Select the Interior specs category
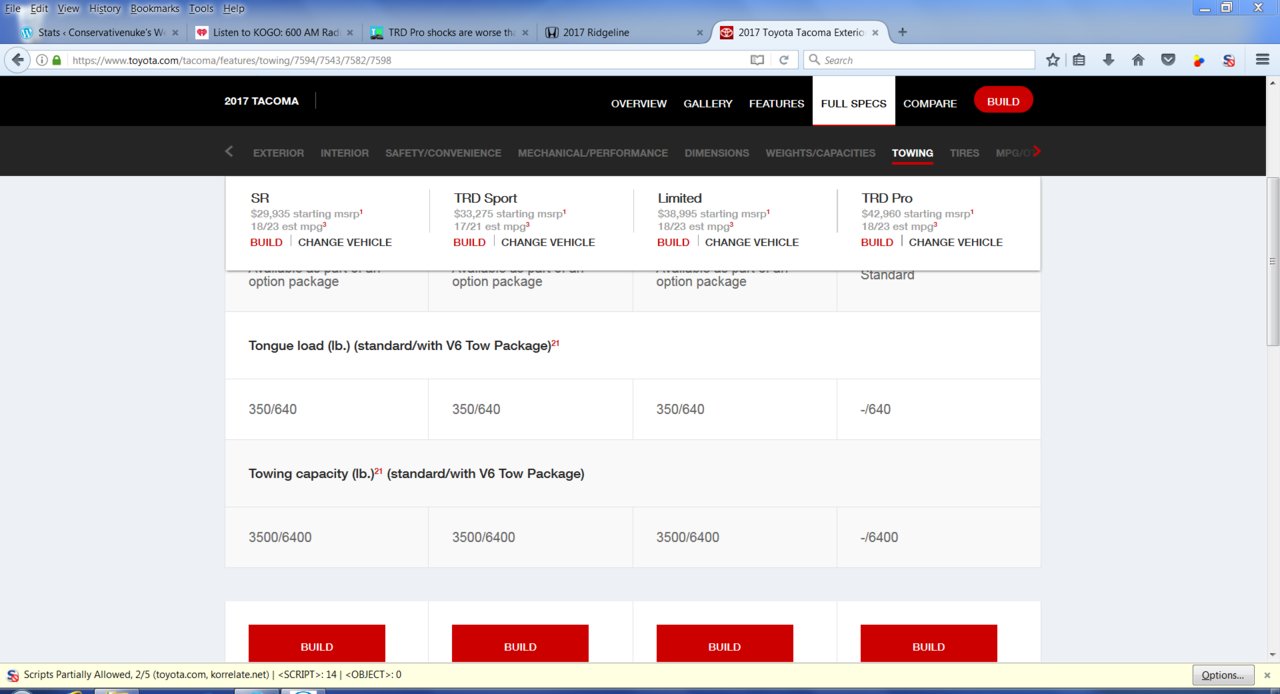 point(345,153)
